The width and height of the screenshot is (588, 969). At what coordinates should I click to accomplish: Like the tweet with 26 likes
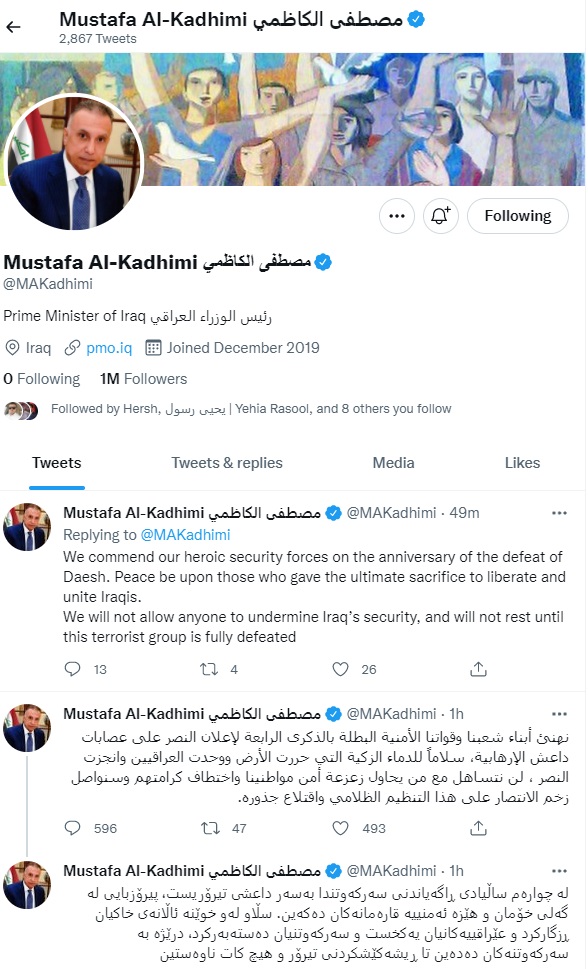click(341, 669)
